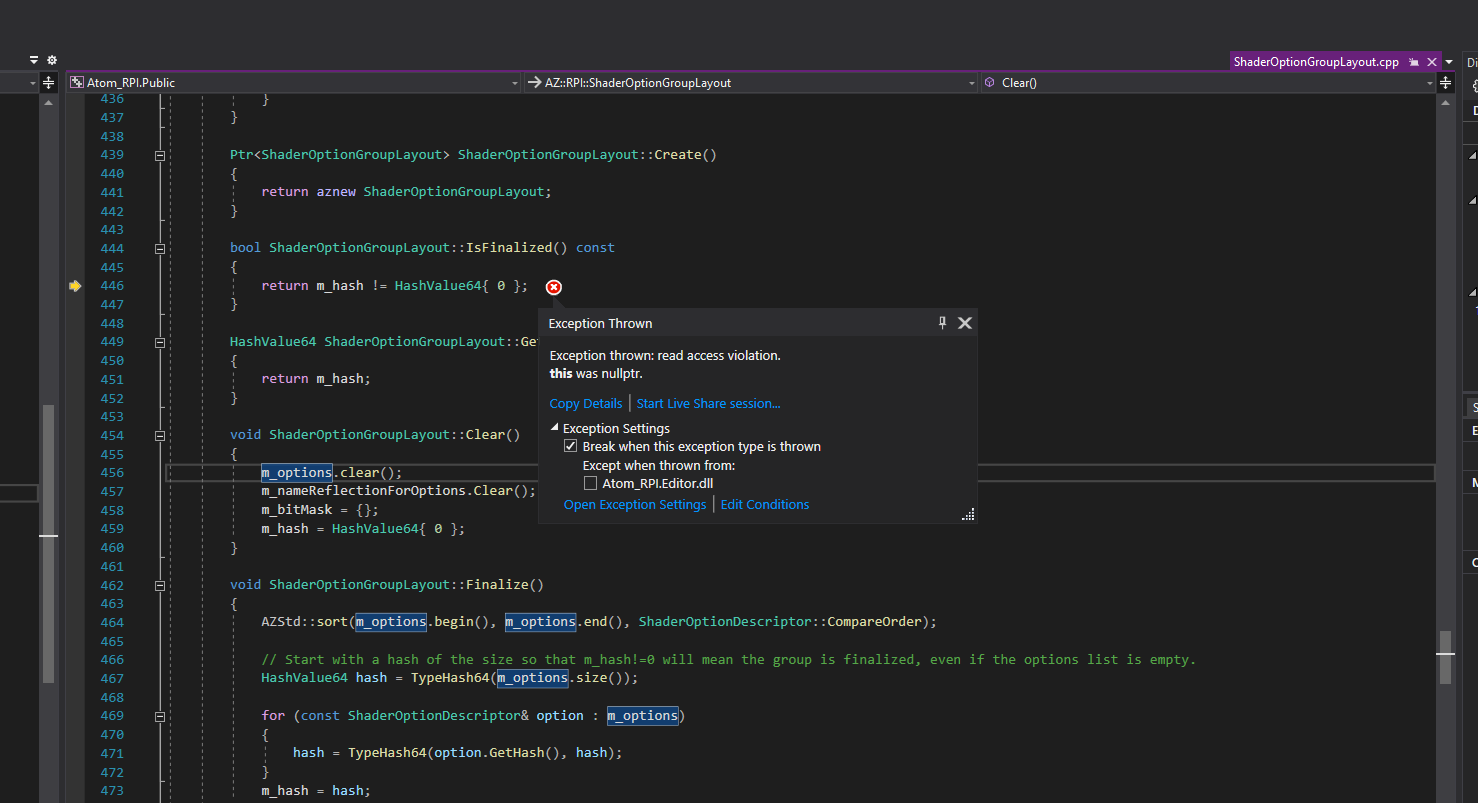Image resolution: width=1478 pixels, height=803 pixels.
Task: Collapse the Exception Settings section
Action: coord(555,427)
